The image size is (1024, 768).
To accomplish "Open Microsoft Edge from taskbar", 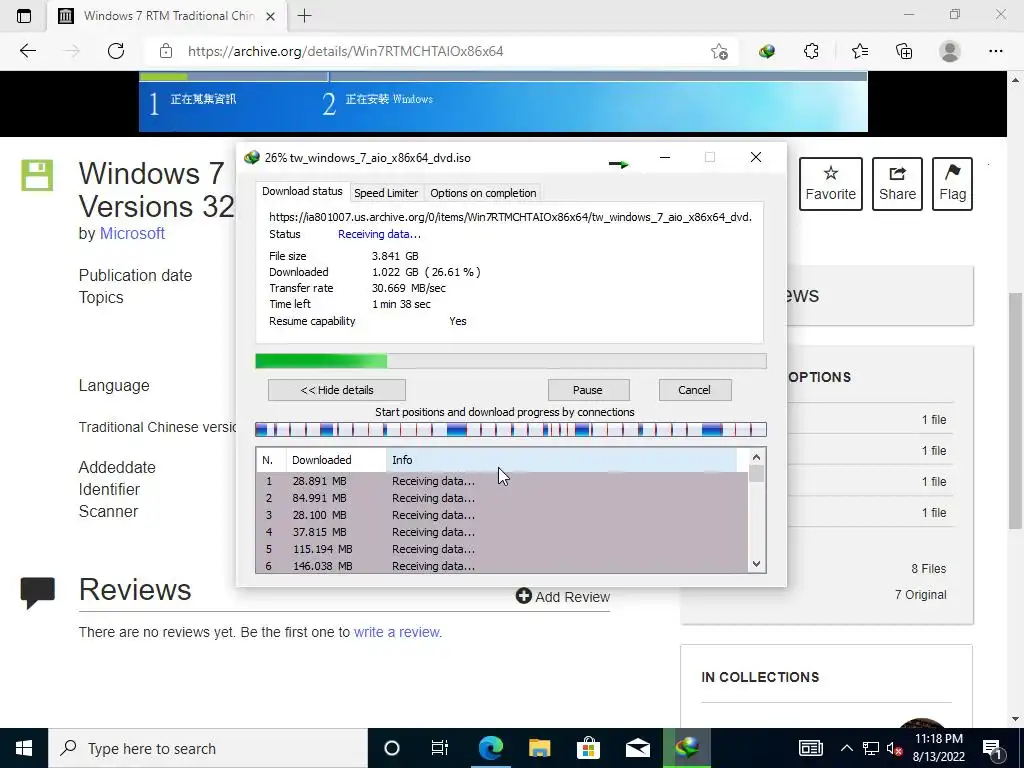I will point(490,748).
